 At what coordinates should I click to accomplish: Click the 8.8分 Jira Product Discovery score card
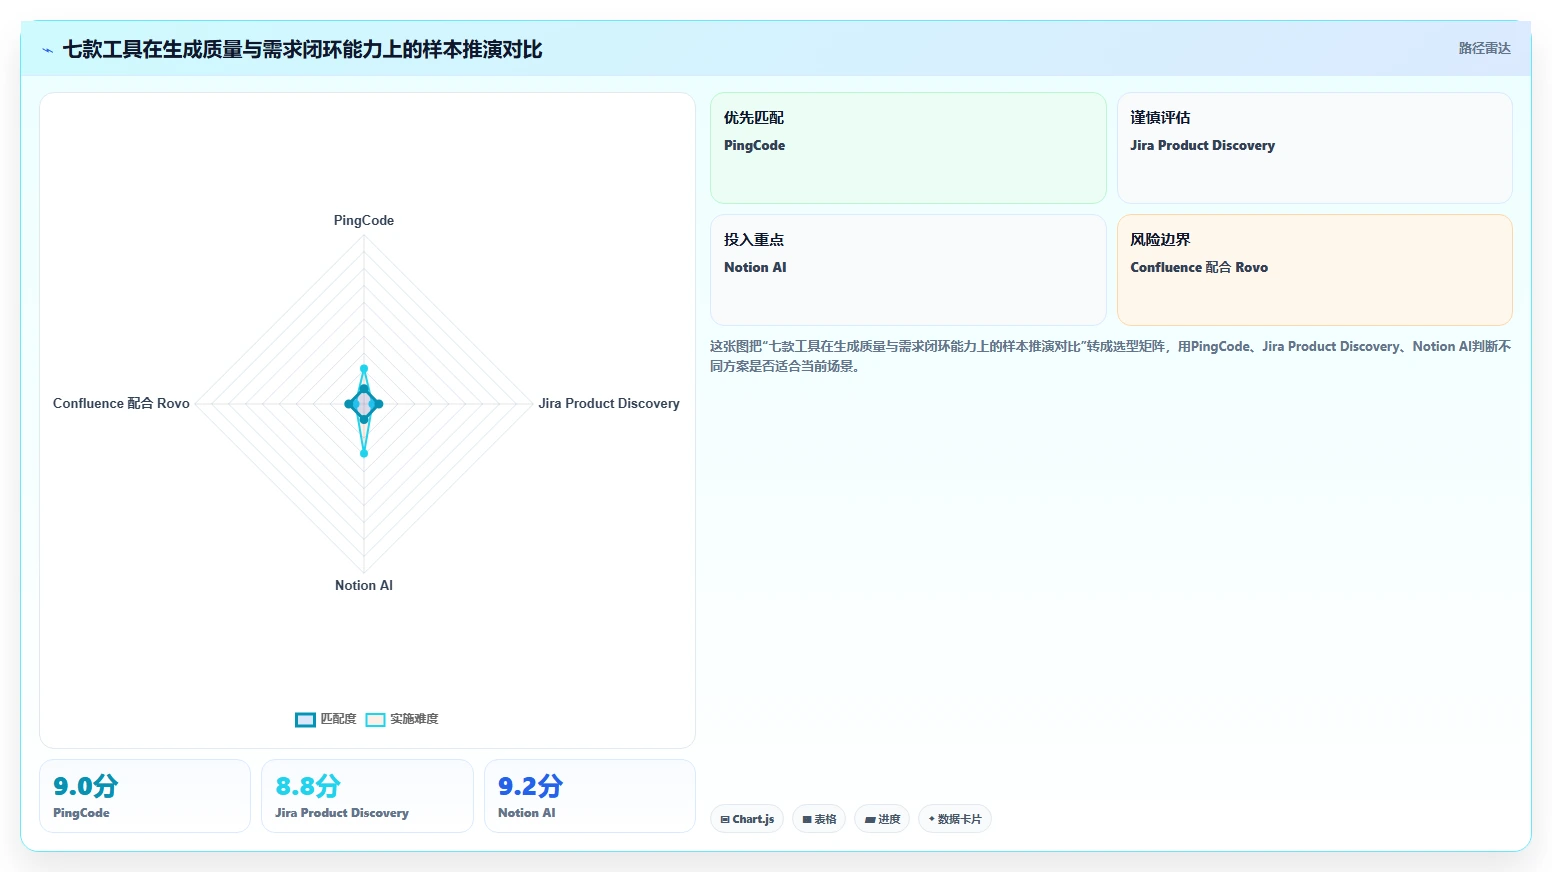click(x=367, y=796)
